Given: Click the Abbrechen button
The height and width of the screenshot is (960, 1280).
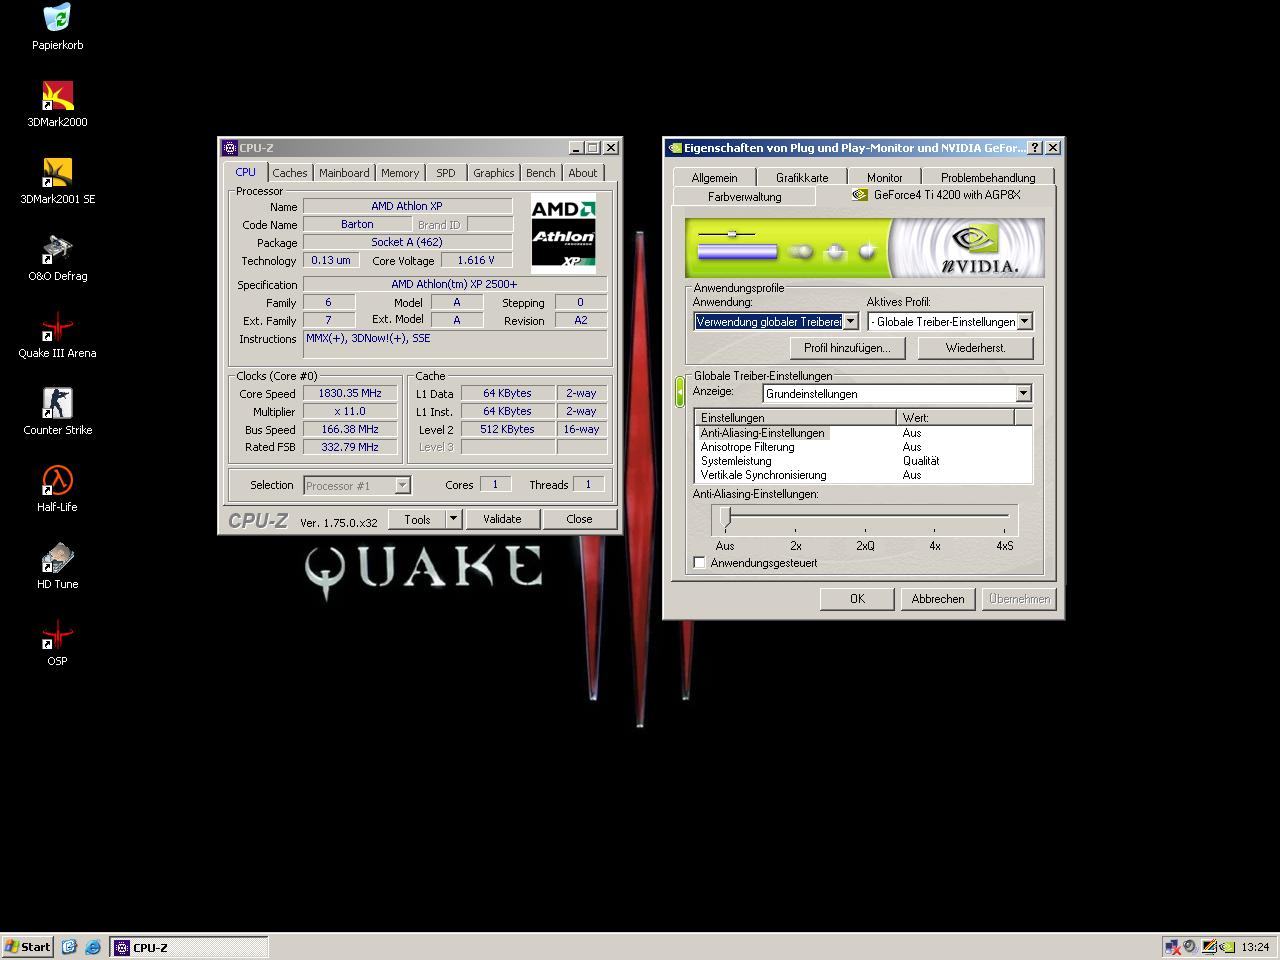Looking at the screenshot, I should [938, 599].
